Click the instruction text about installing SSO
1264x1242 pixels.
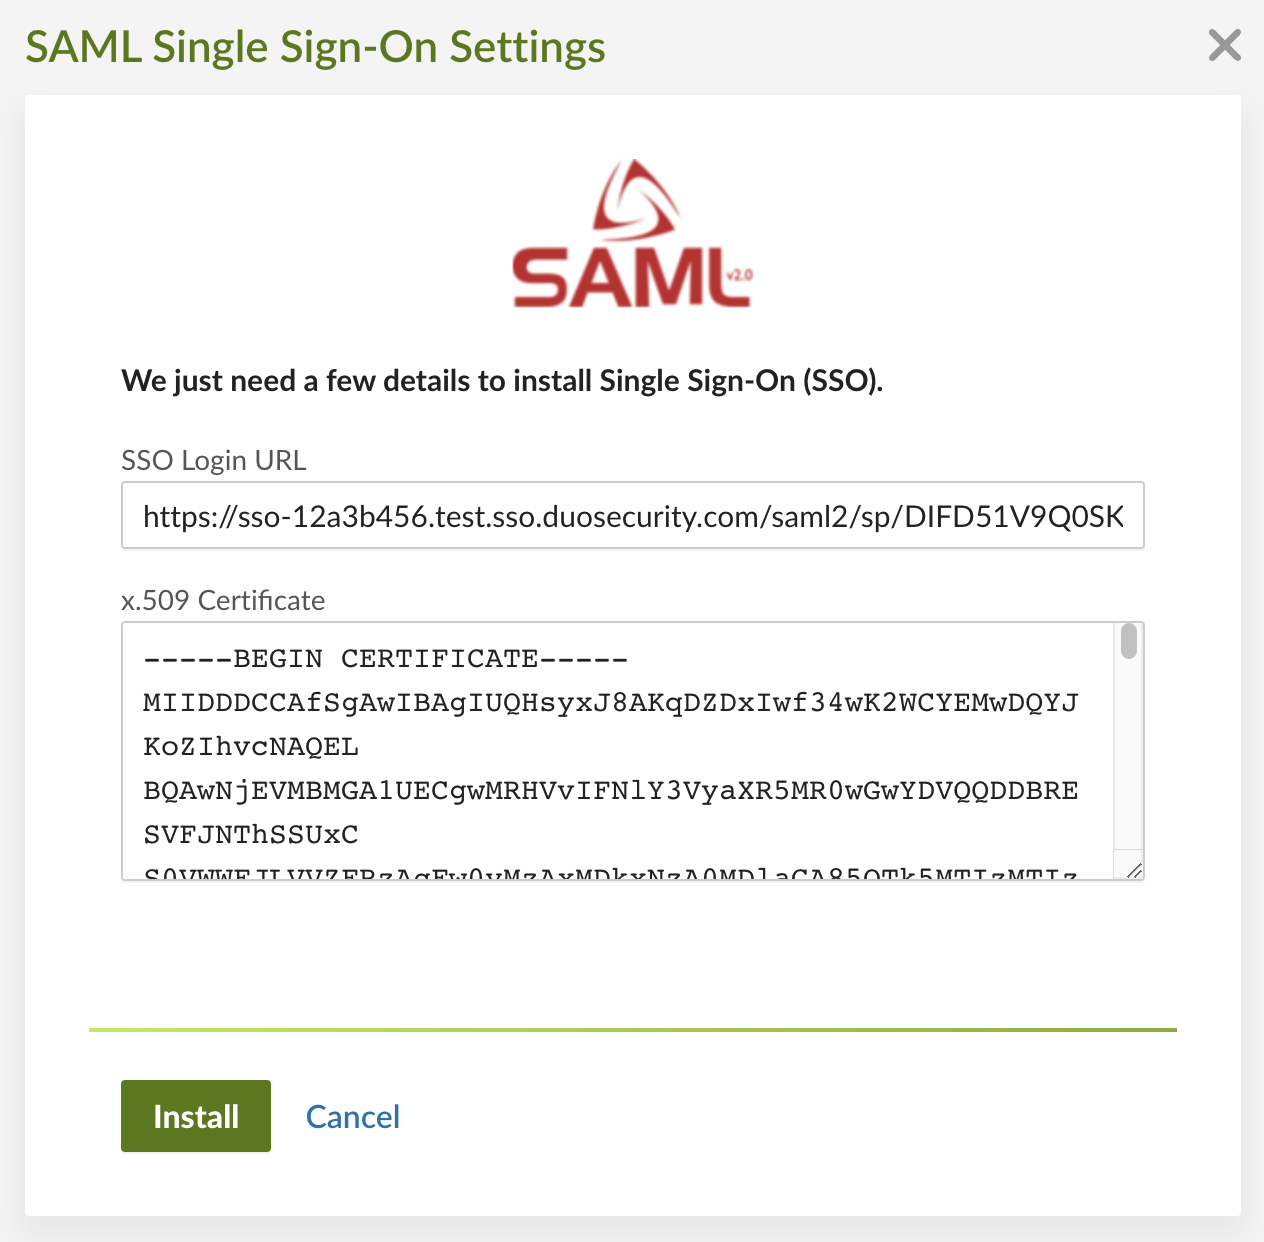[502, 381]
